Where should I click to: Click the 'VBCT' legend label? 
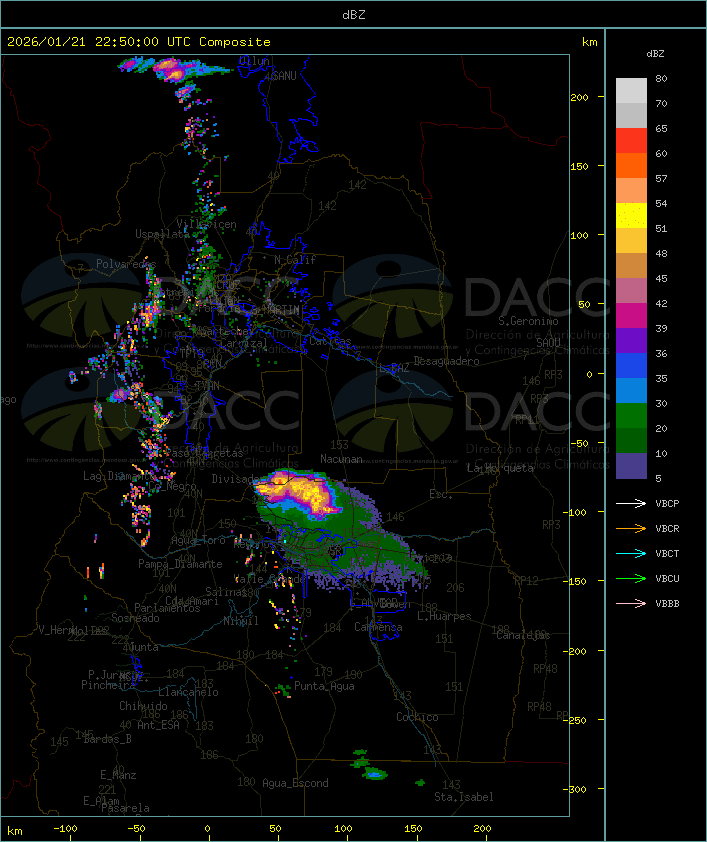coord(667,554)
